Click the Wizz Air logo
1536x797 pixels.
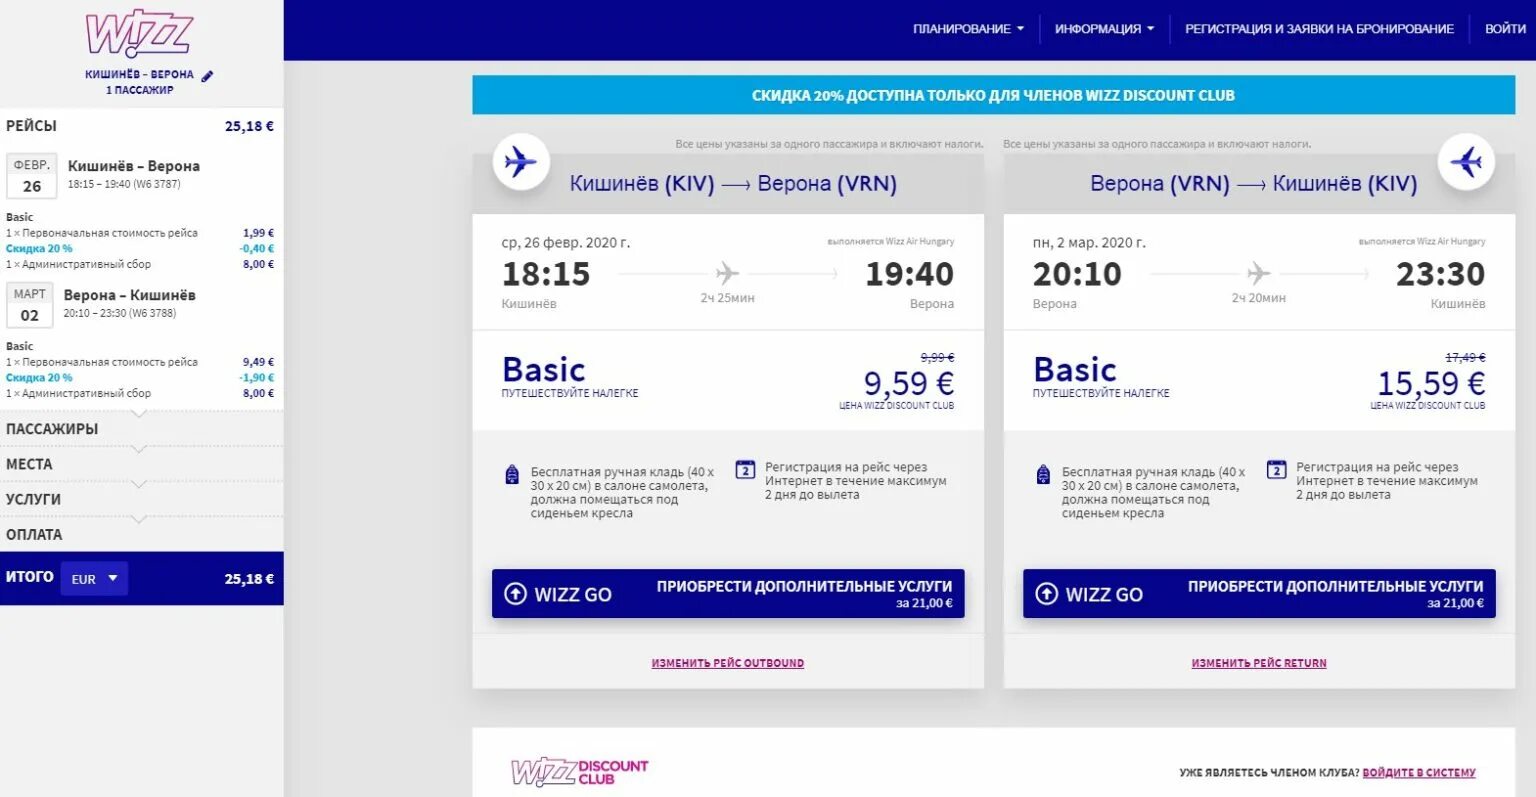[138, 34]
